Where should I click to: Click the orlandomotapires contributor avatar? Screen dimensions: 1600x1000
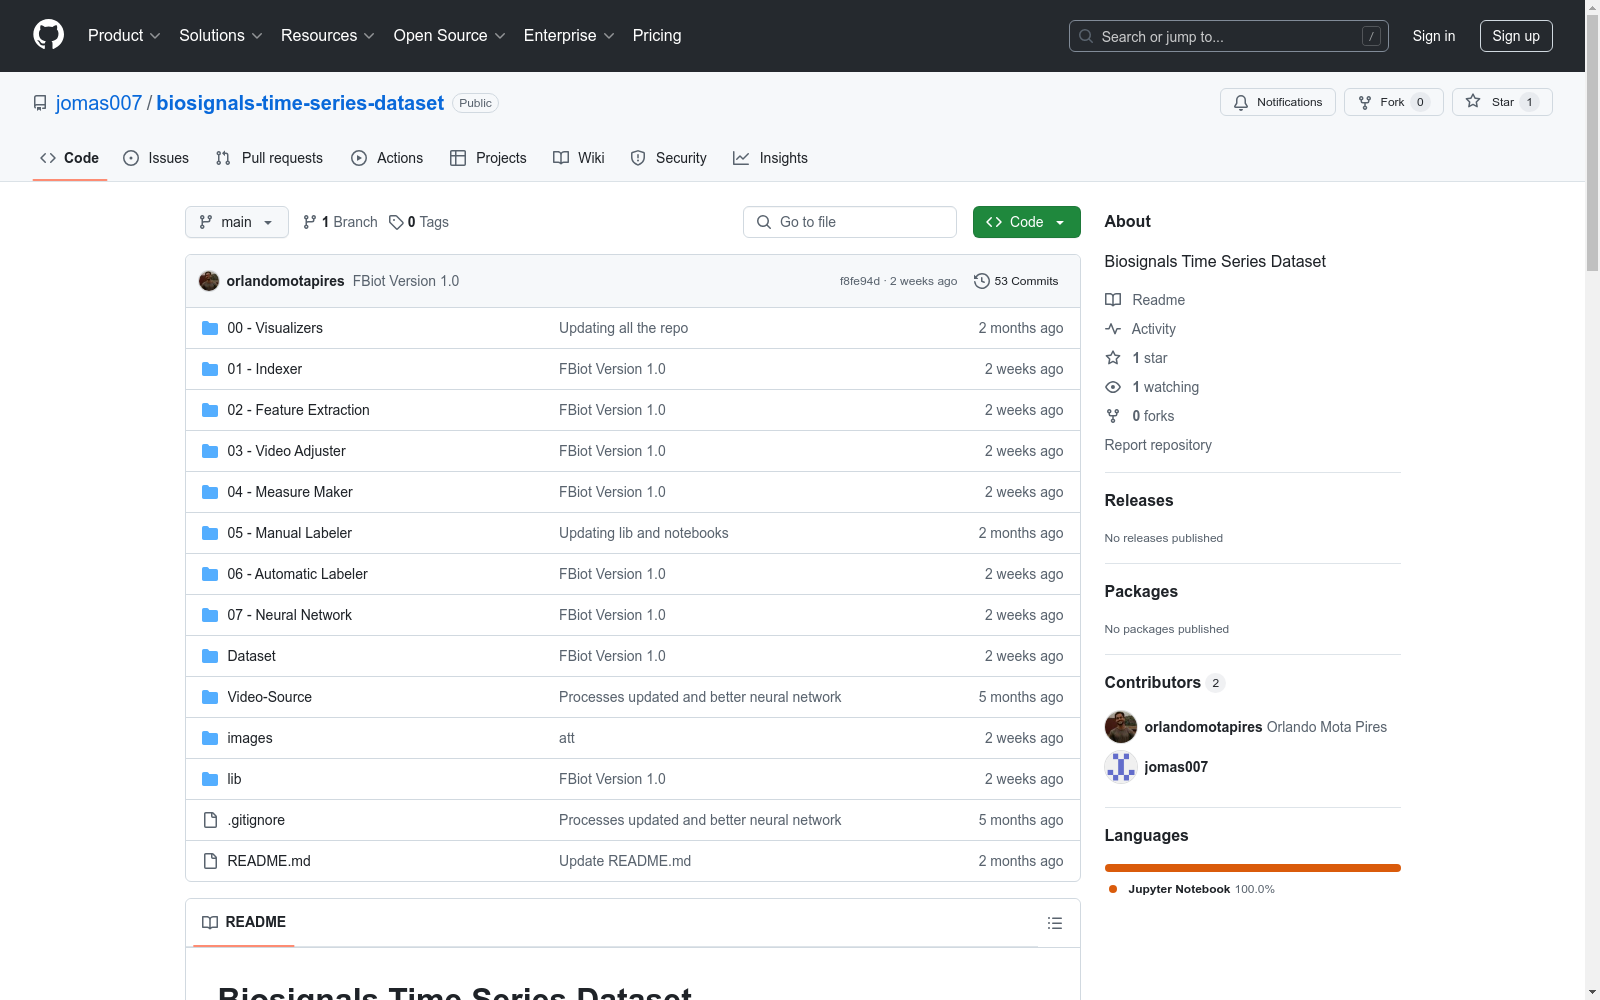click(x=1121, y=727)
